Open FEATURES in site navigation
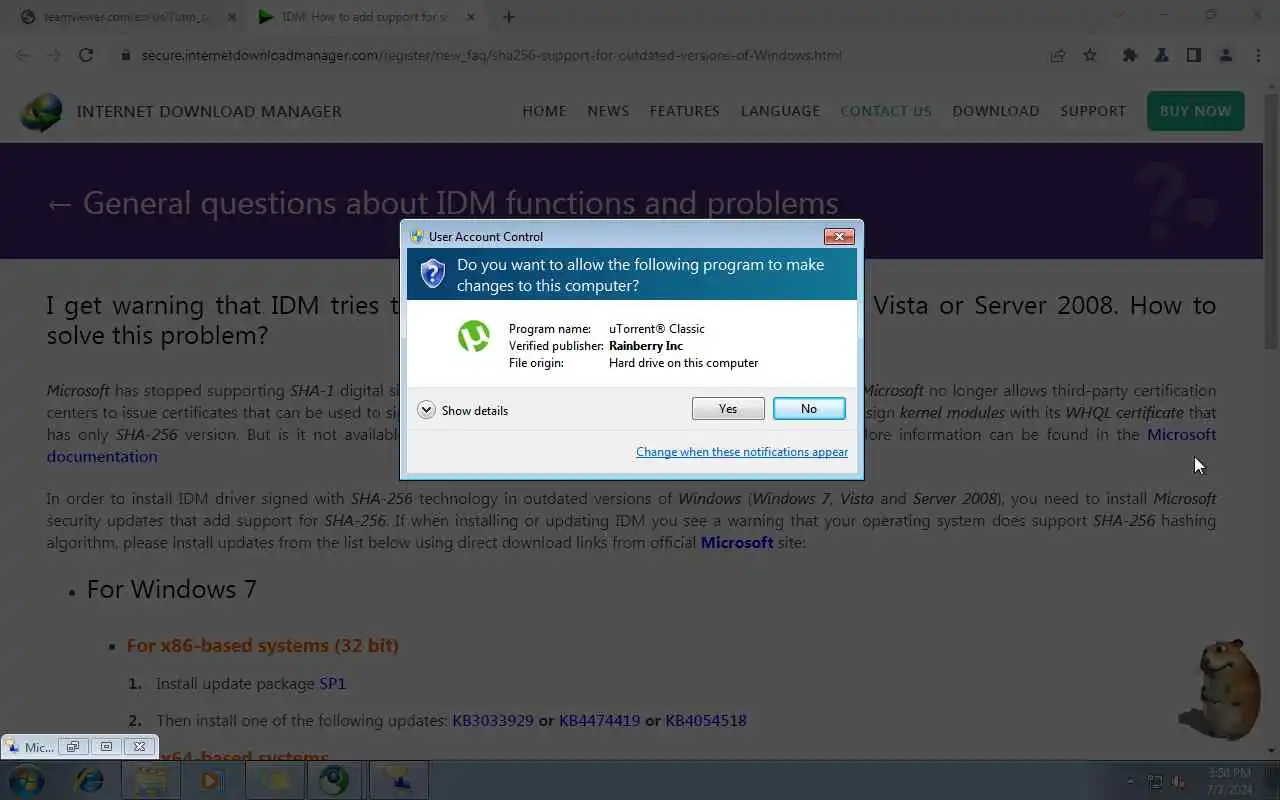Screen dimensions: 1280x800 coord(685,111)
